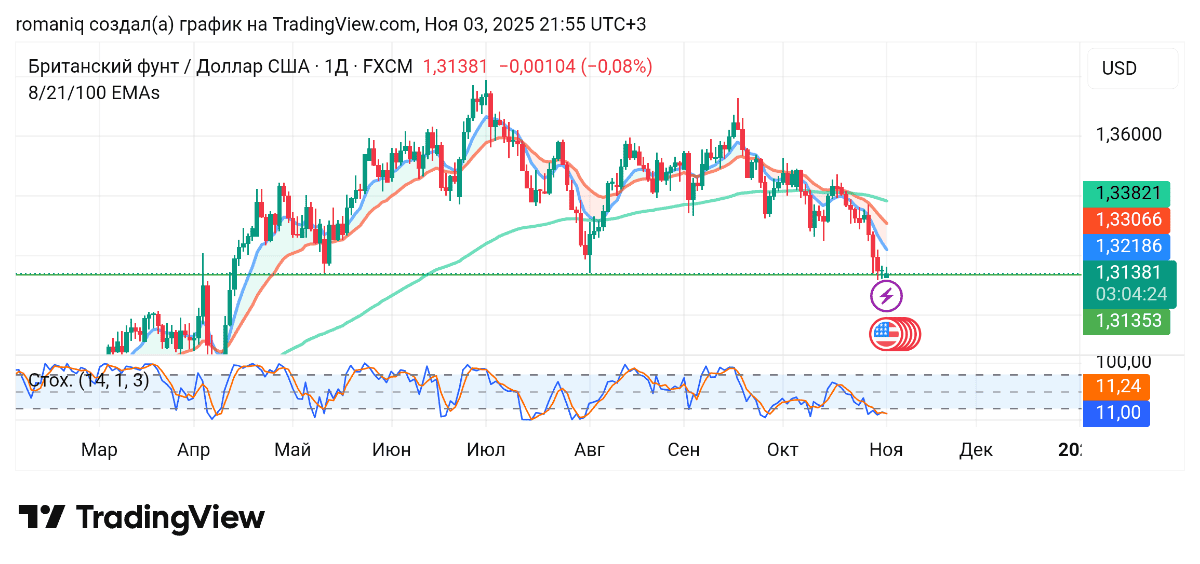
Task: Click the Дек month on the time axis
Action: click(x=975, y=450)
